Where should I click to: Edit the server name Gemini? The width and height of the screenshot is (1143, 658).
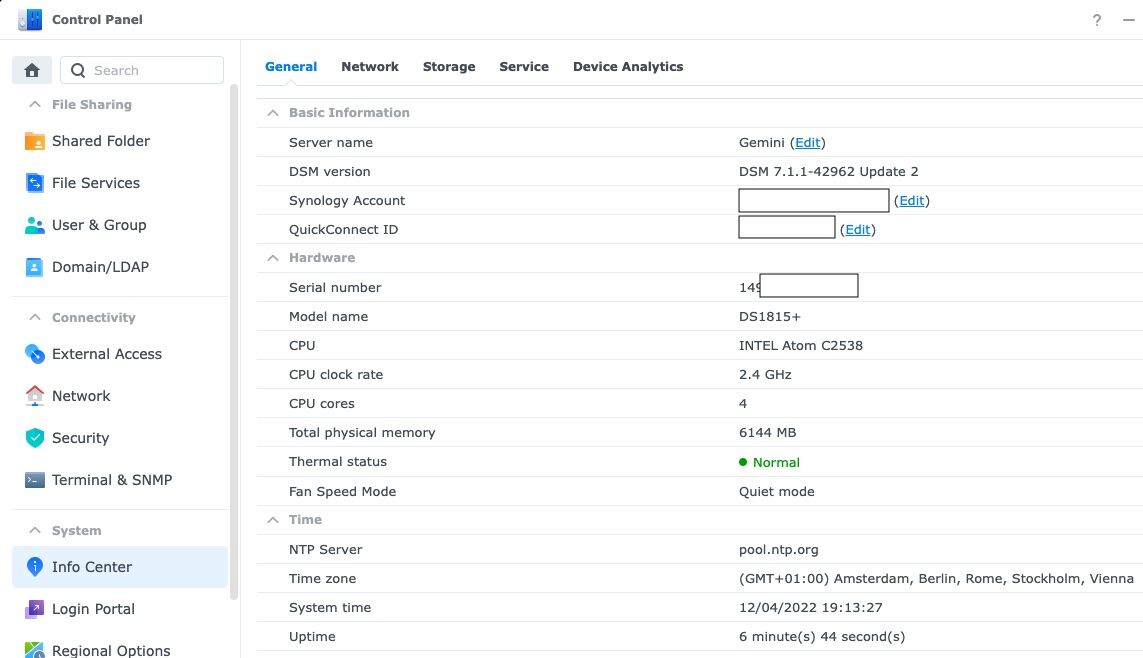tap(807, 143)
